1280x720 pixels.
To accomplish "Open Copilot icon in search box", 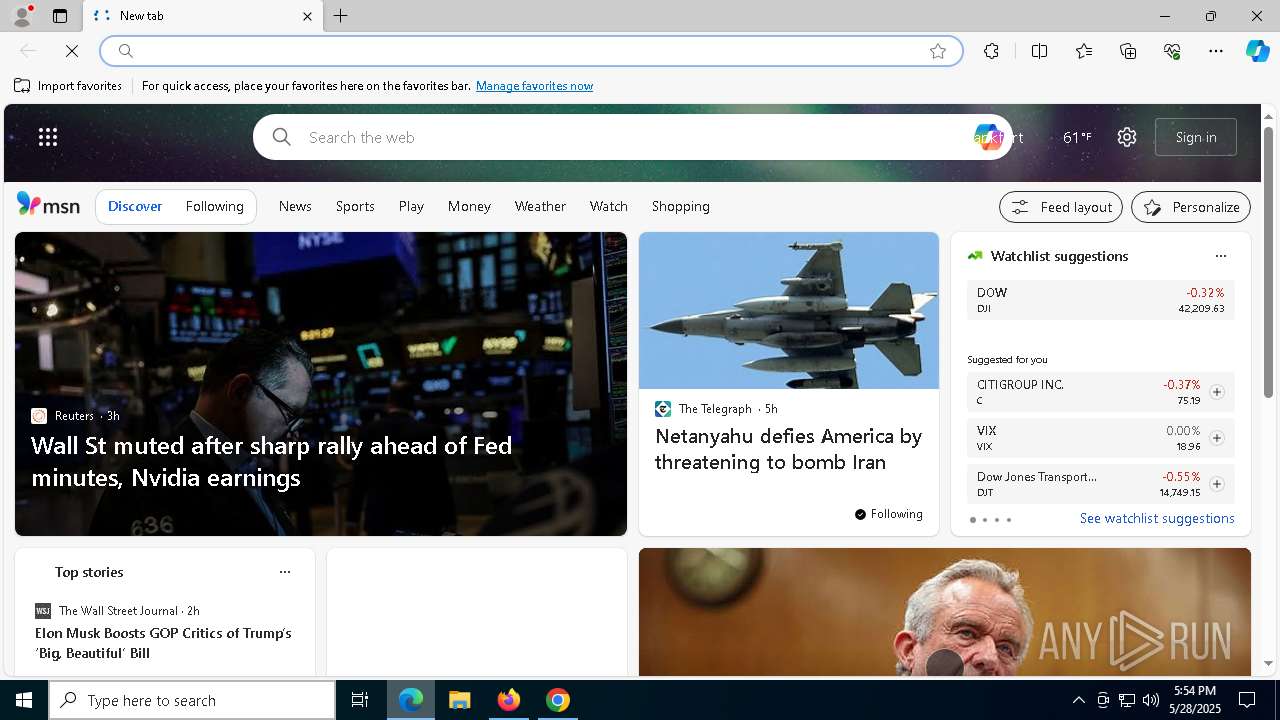I will point(987,137).
